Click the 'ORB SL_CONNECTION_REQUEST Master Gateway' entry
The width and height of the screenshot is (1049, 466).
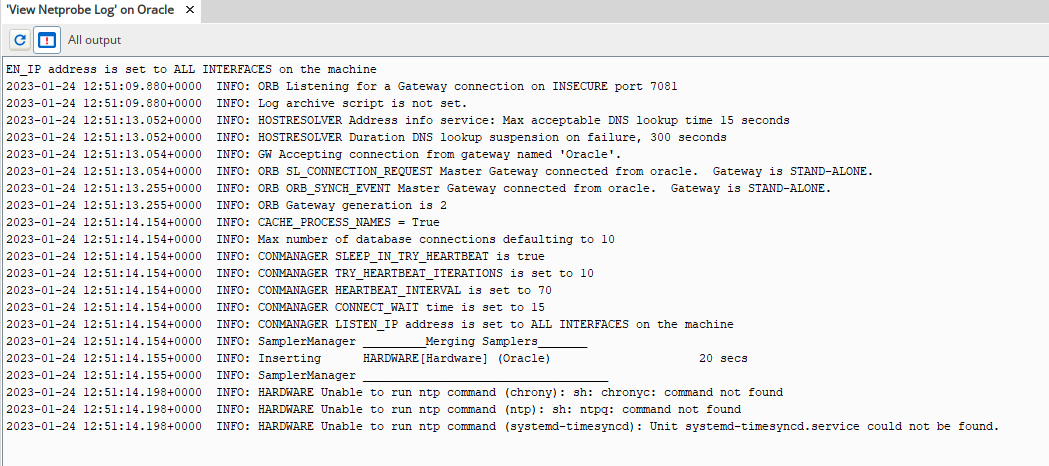pyautogui.click(x=440, y=171)
